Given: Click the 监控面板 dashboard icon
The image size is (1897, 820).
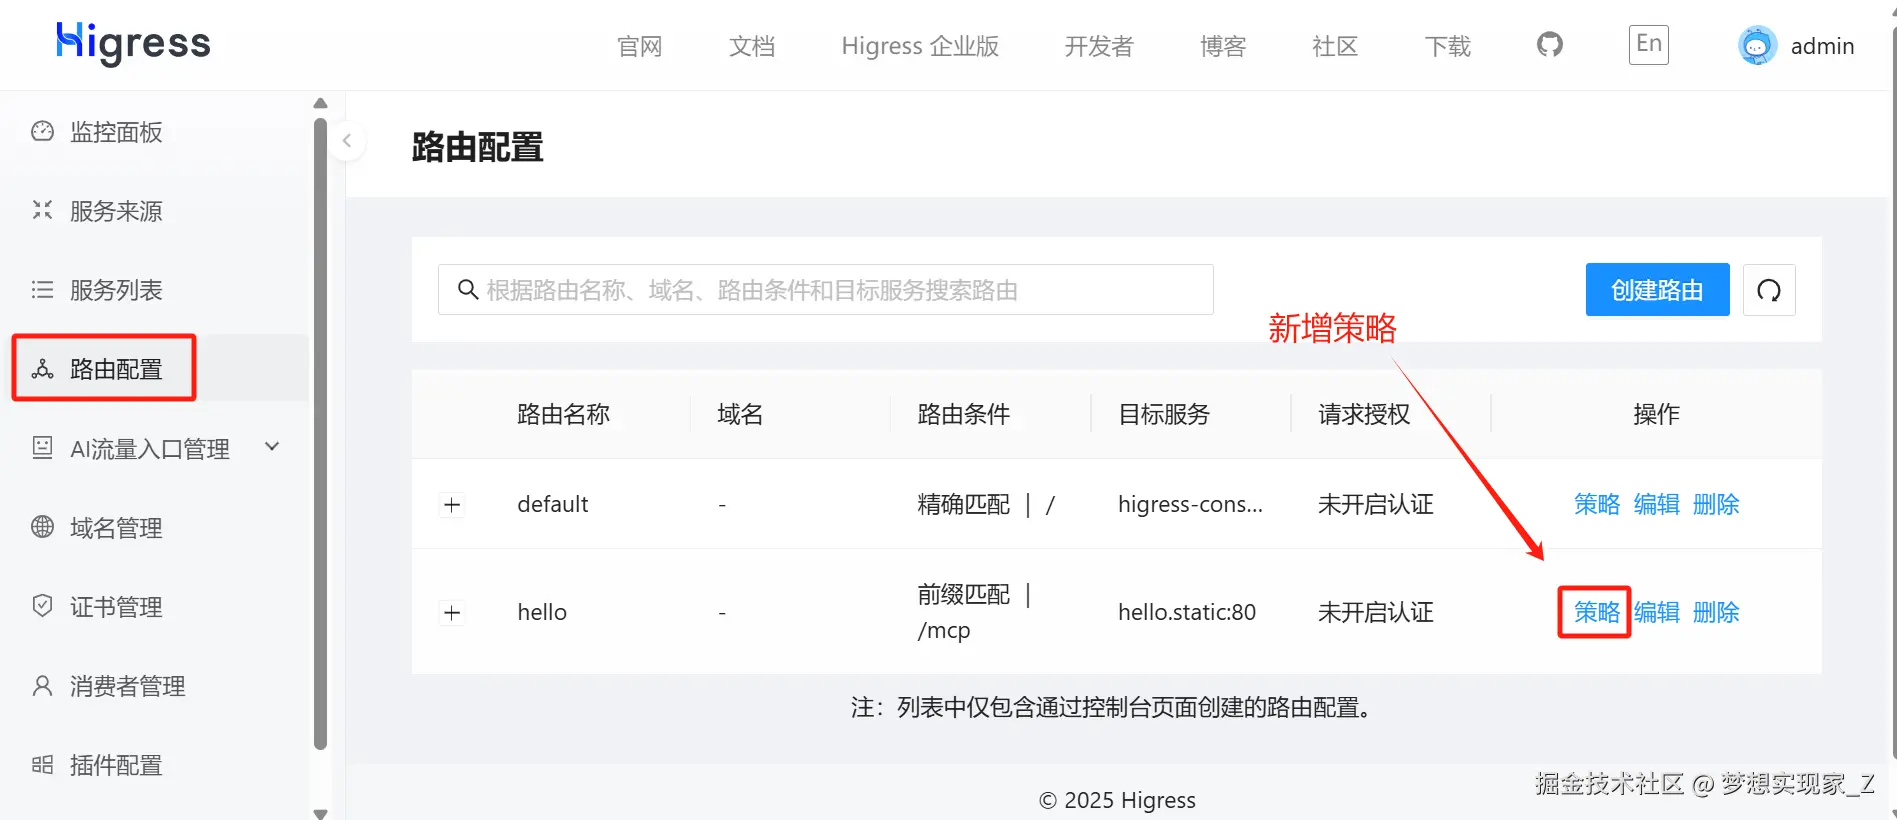Looking at the screenshot, I should click(x=42, y=131).
